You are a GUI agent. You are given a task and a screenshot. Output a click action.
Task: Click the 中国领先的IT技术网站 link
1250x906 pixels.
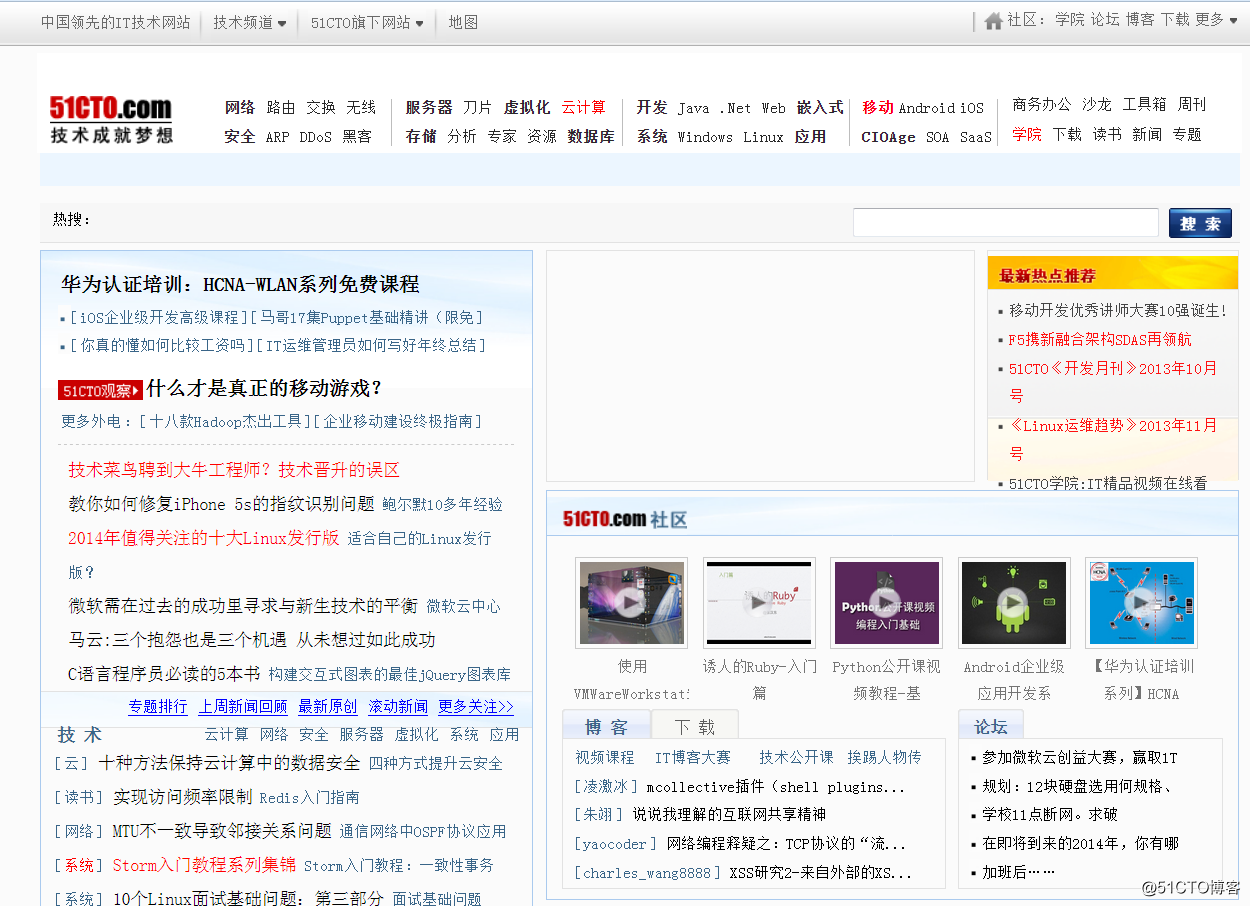point(115,22)
